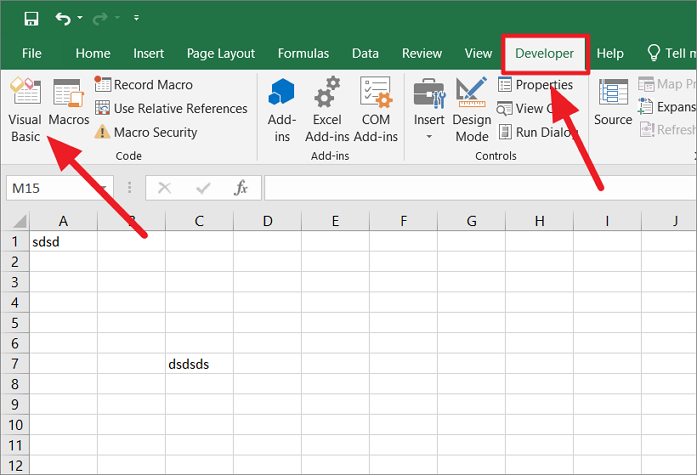The image size is (697, 475).
Task: Switch to the View tab
Action: pyautogui.click(x=478, y=54)
